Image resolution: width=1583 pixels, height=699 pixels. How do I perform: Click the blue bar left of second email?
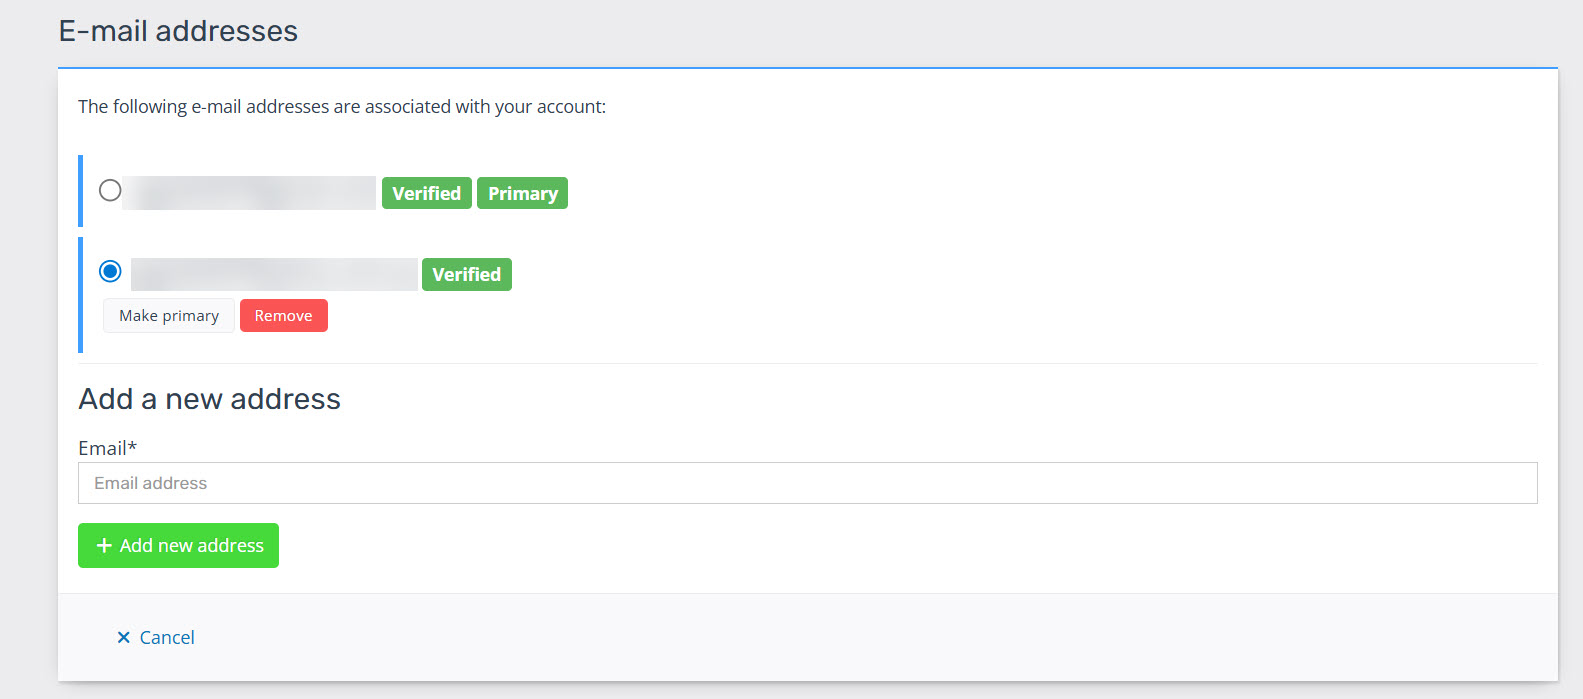tap(80, 295)
